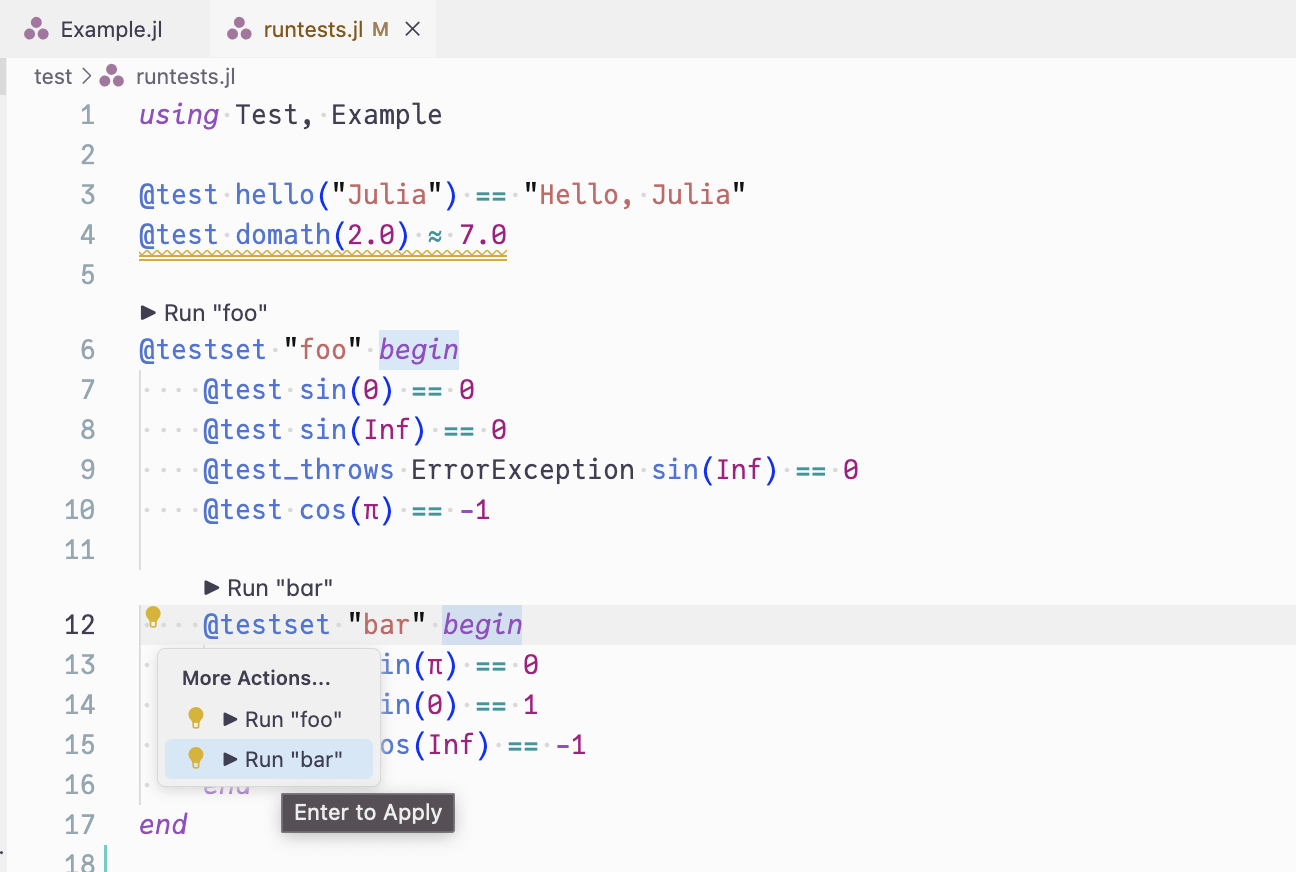1296x872 pixels.
Task: Click the Julia logo in the breadcrumb bar
Action: [x=110, y=76]
